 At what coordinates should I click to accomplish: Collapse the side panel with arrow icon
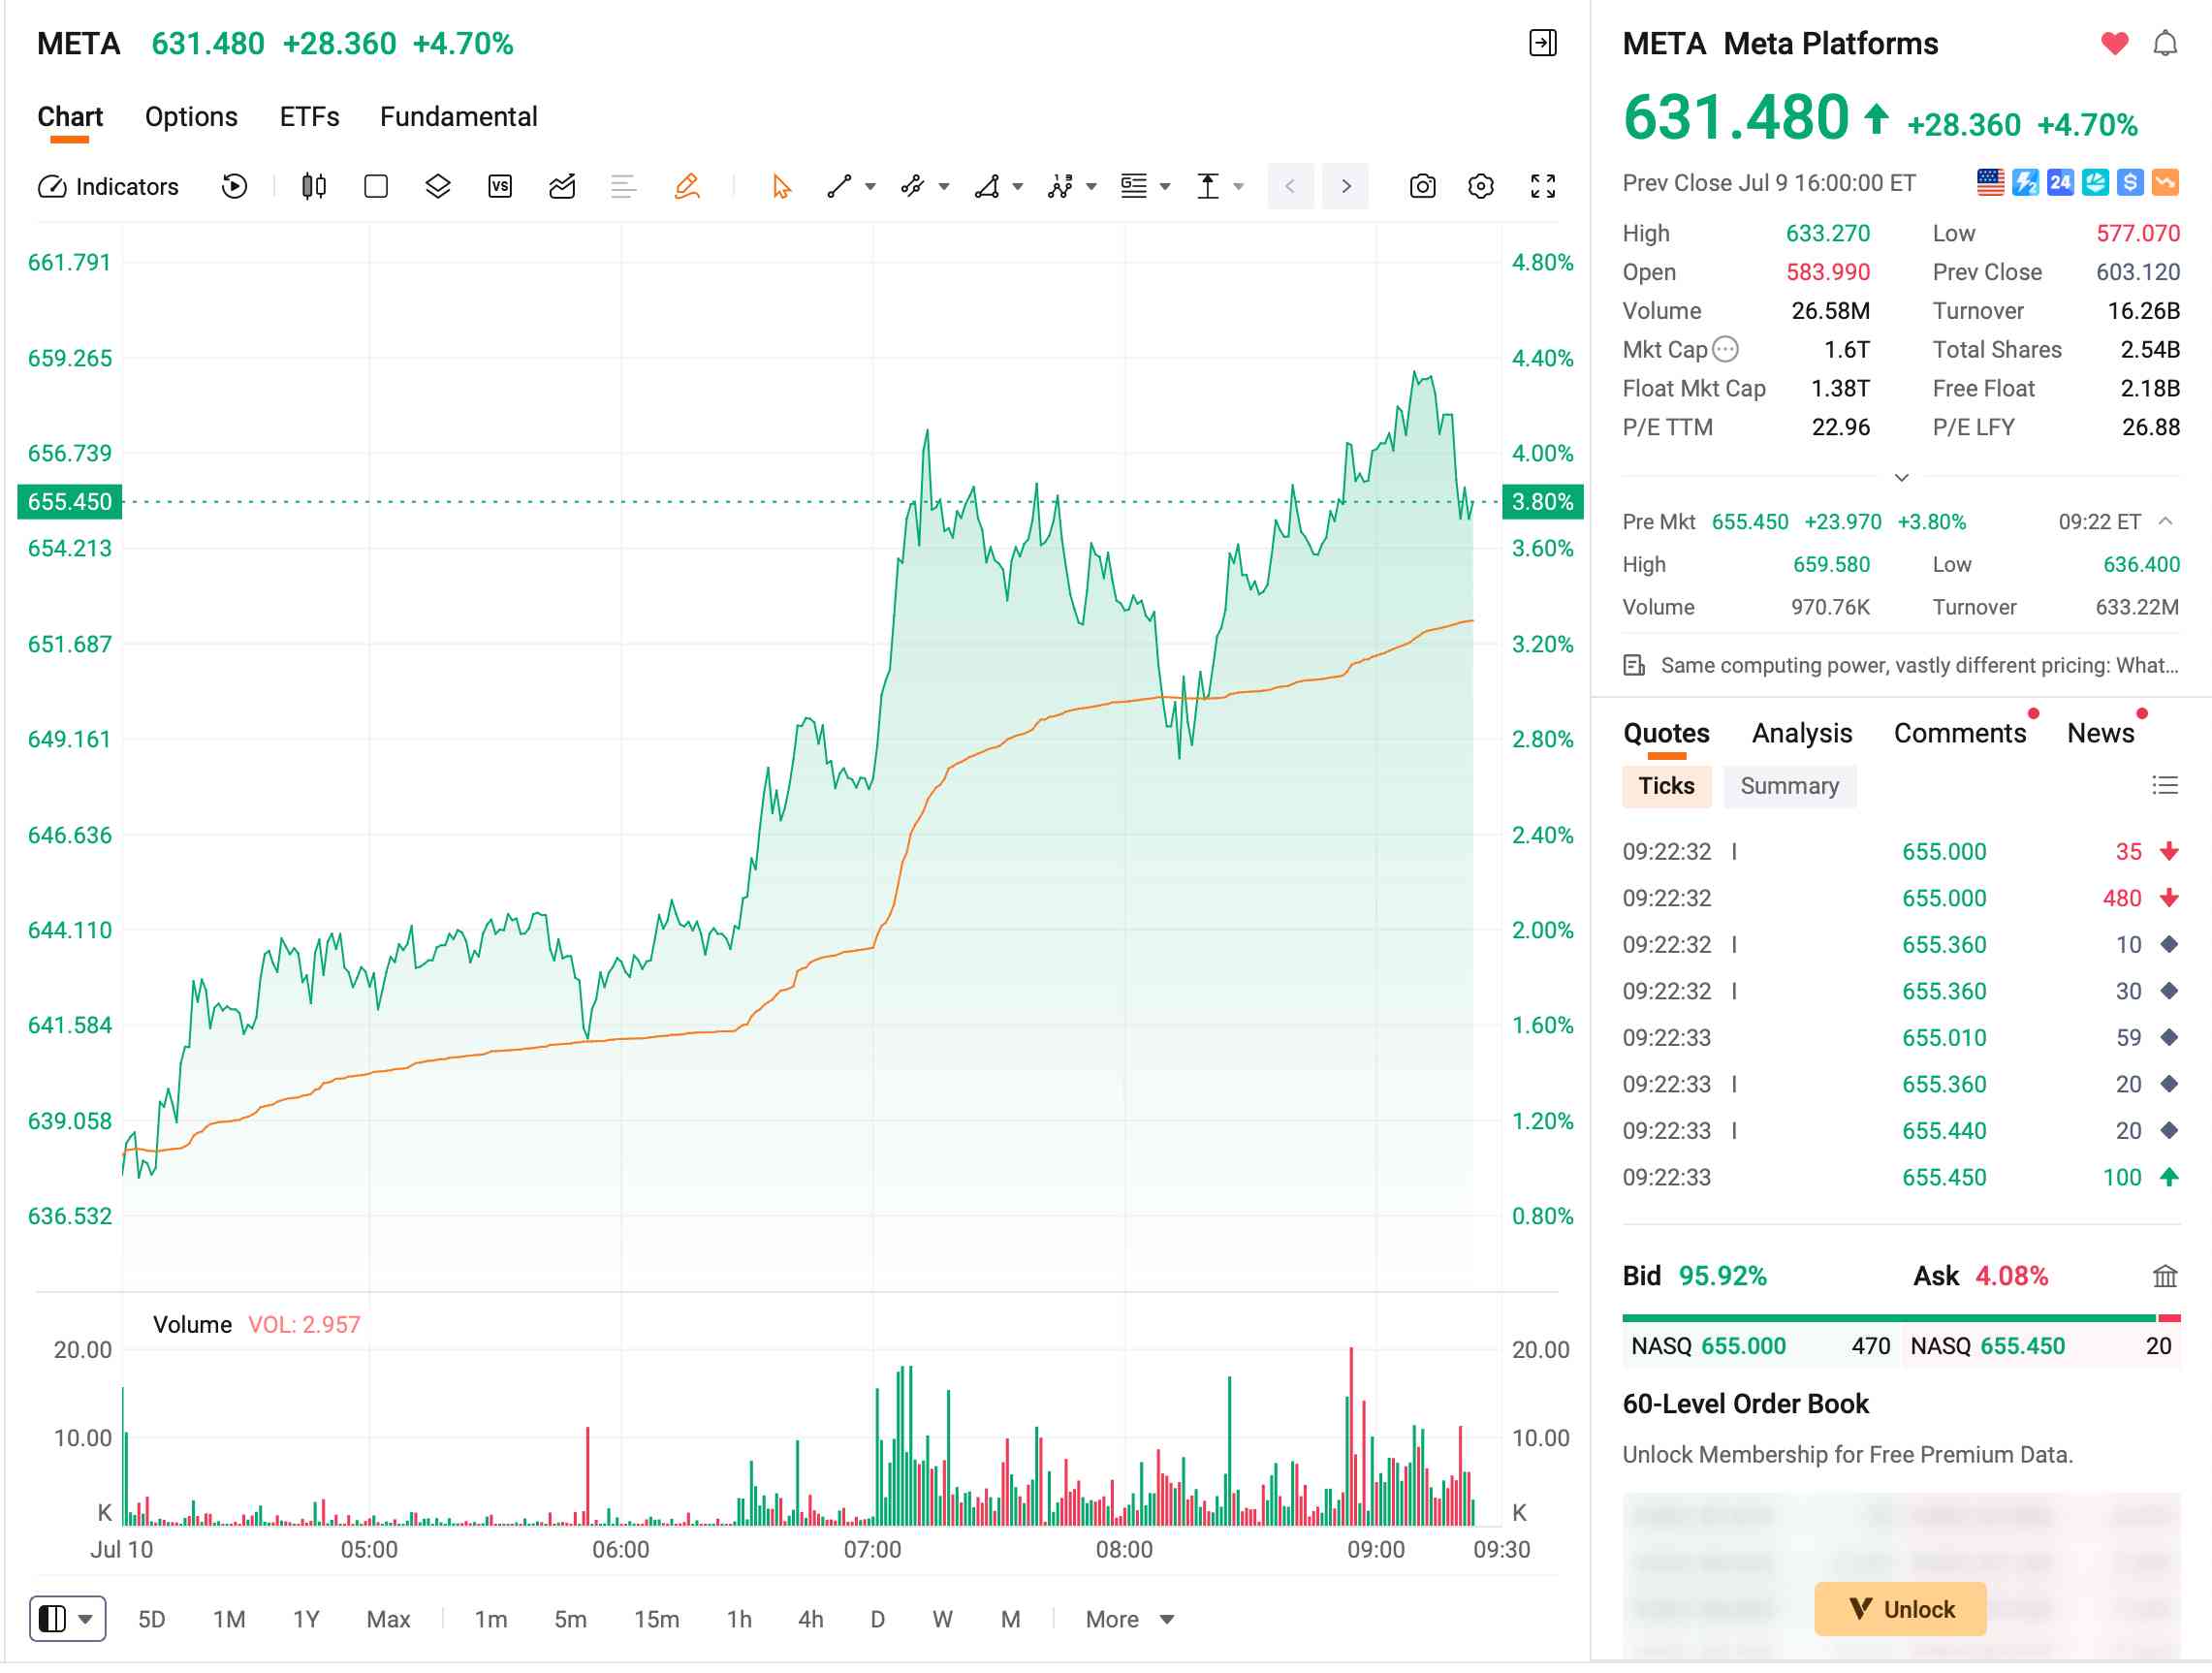point(1543,43)
